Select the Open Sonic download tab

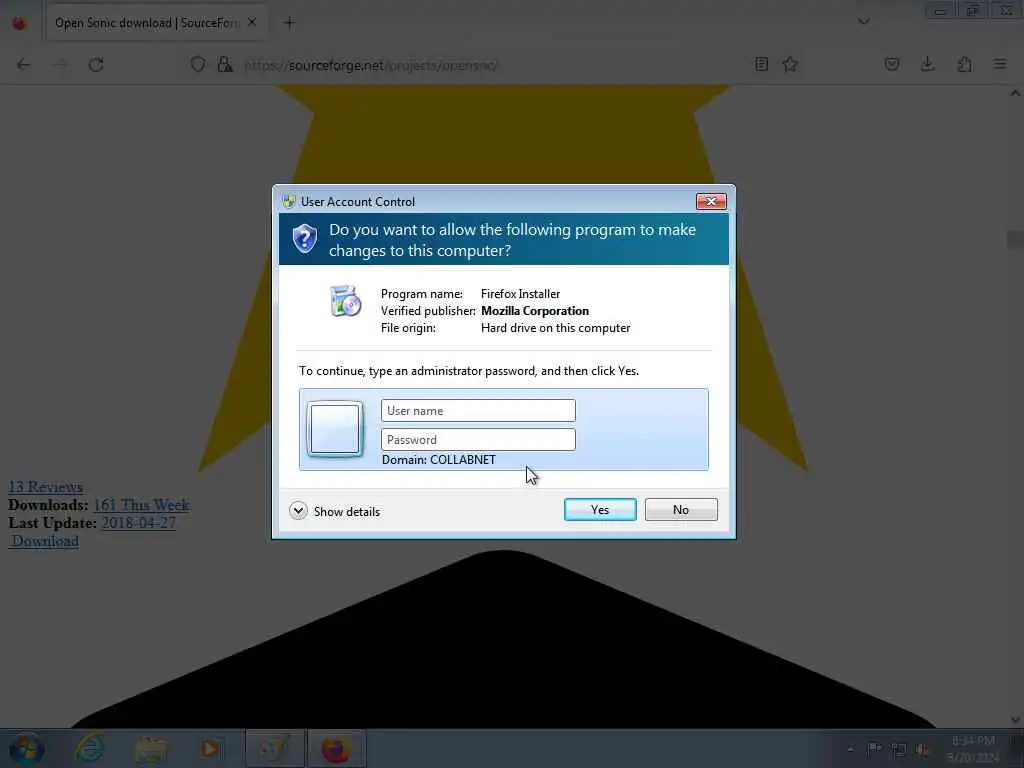155,23
